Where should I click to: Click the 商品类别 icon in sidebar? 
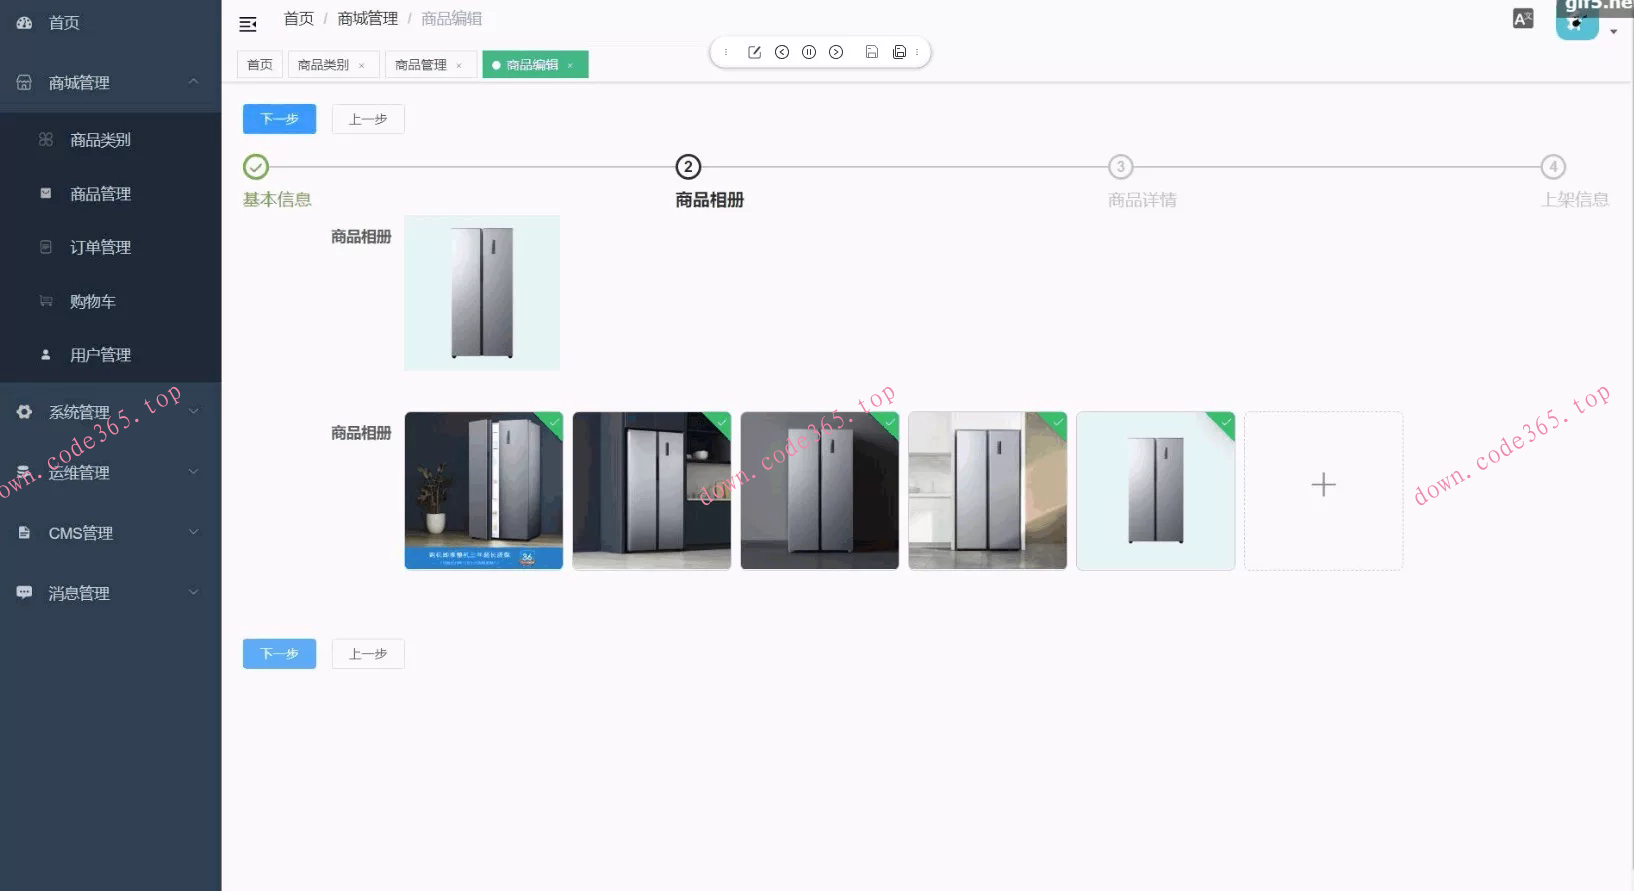pos(46,139)
